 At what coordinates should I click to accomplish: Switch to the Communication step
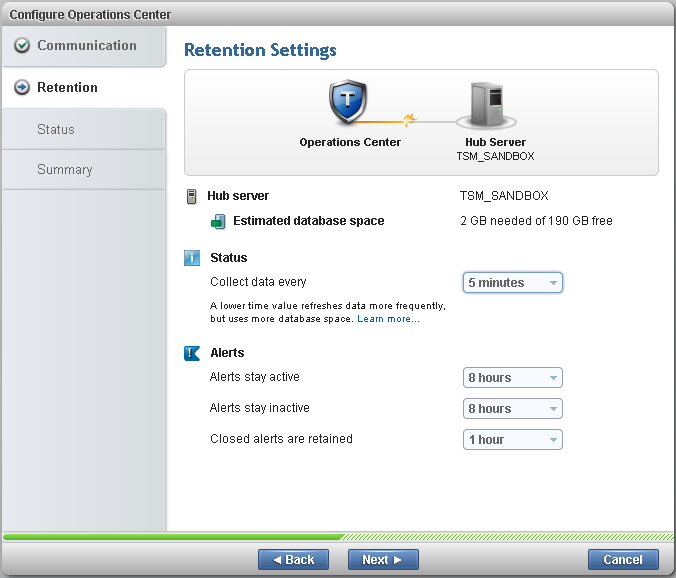[x=86, y=46]
